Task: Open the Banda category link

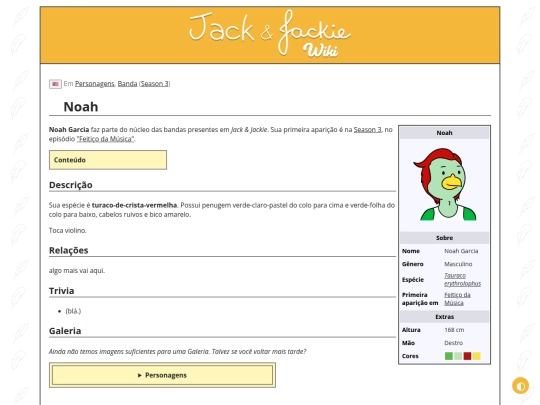Action: click(127, 84)
